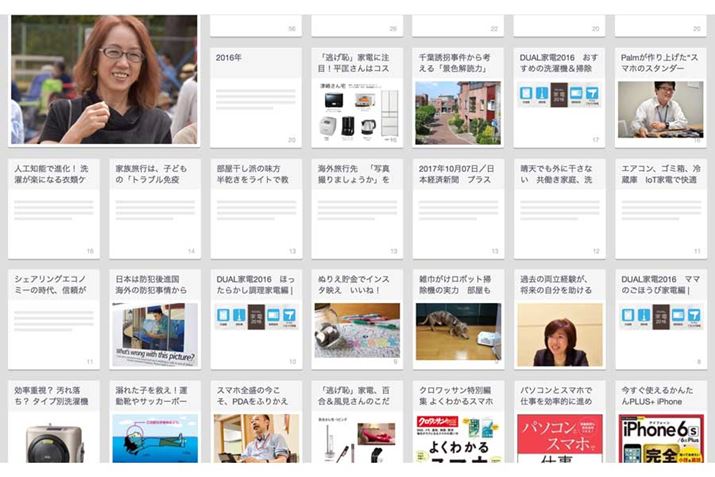Open the card 人工知能で進化！洗濯が楽になる衣類ケ
This screenshot has width=715, height=477.
click(x=54, y=209)
